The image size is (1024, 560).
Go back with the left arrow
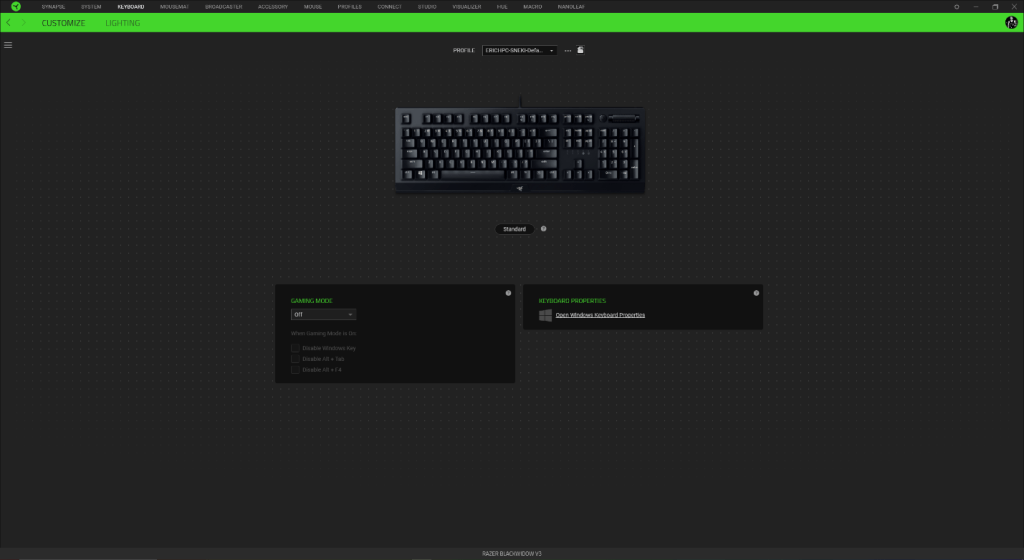tap(8, 23)
